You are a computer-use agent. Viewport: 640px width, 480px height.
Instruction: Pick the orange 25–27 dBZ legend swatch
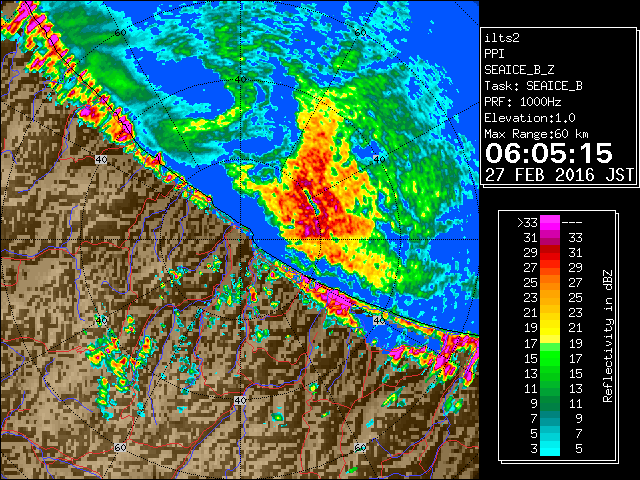(x=550, y=283)
